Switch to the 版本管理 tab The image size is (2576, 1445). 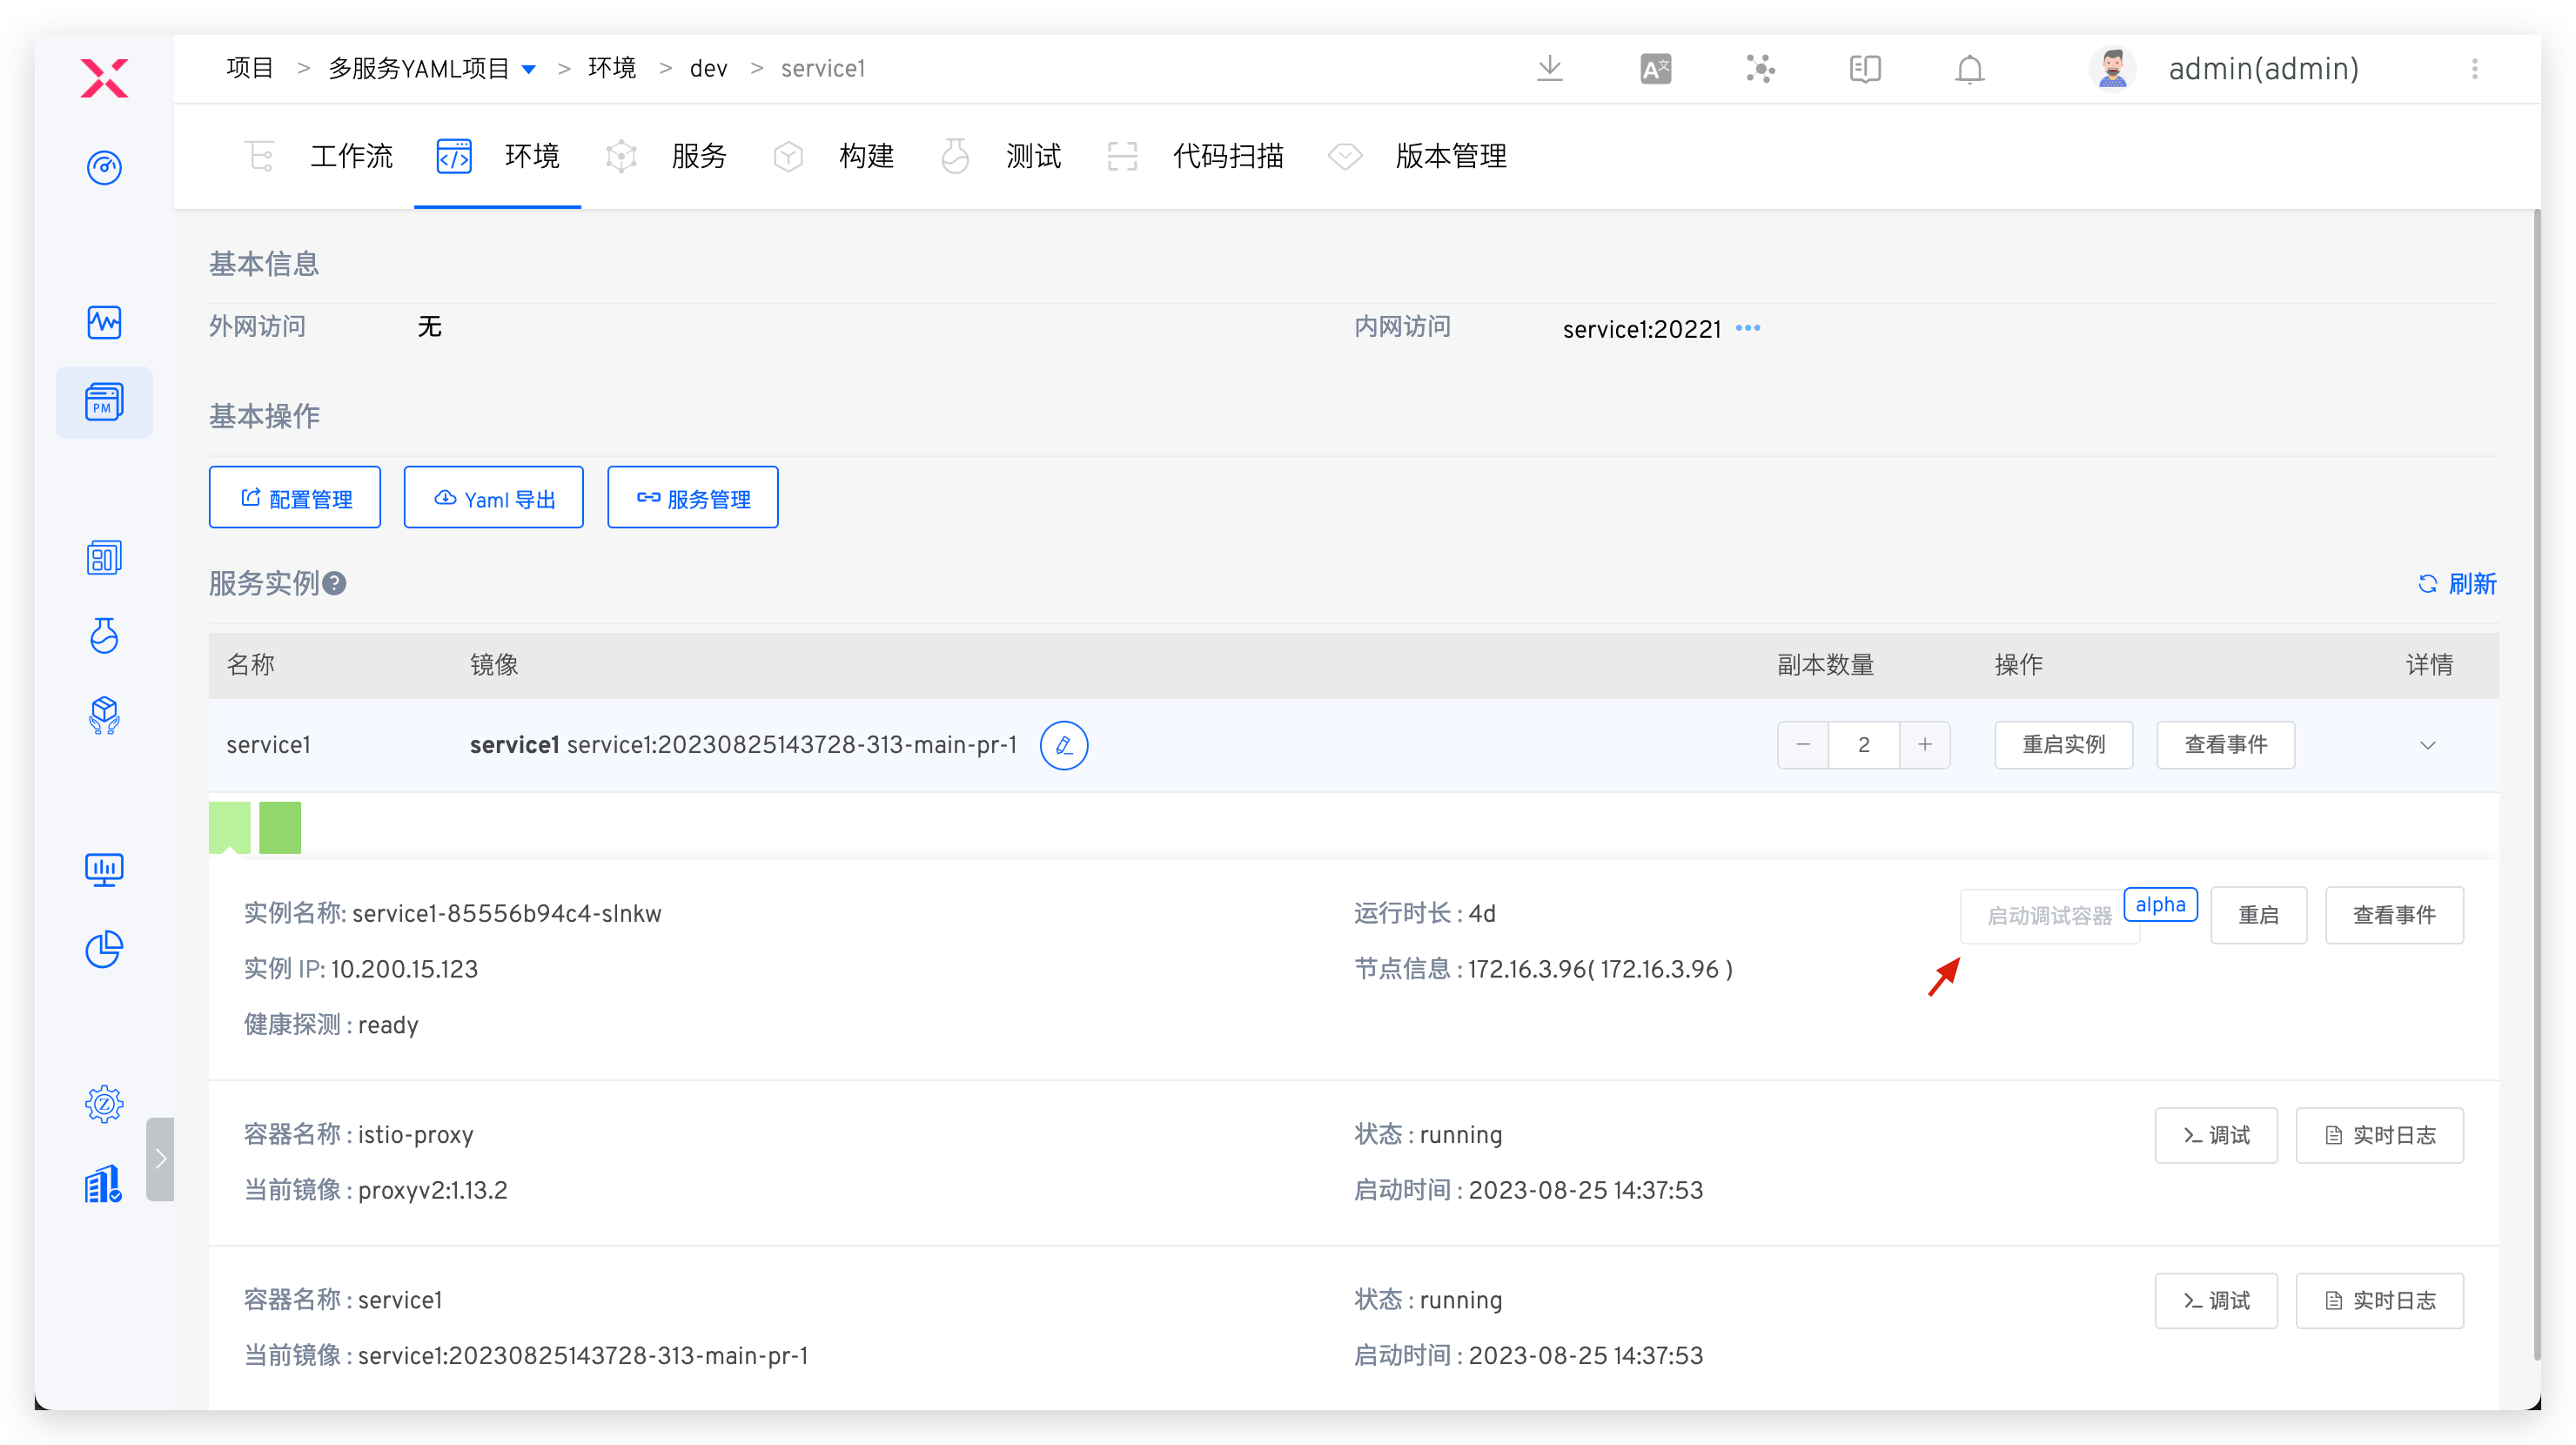[x=1451, y=156]
